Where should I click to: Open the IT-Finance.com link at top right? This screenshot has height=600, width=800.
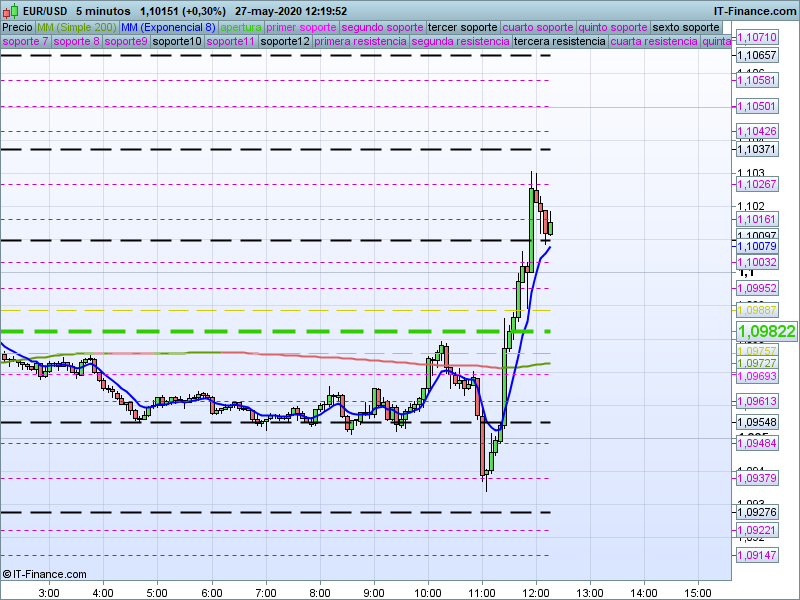tap(755, 11)
